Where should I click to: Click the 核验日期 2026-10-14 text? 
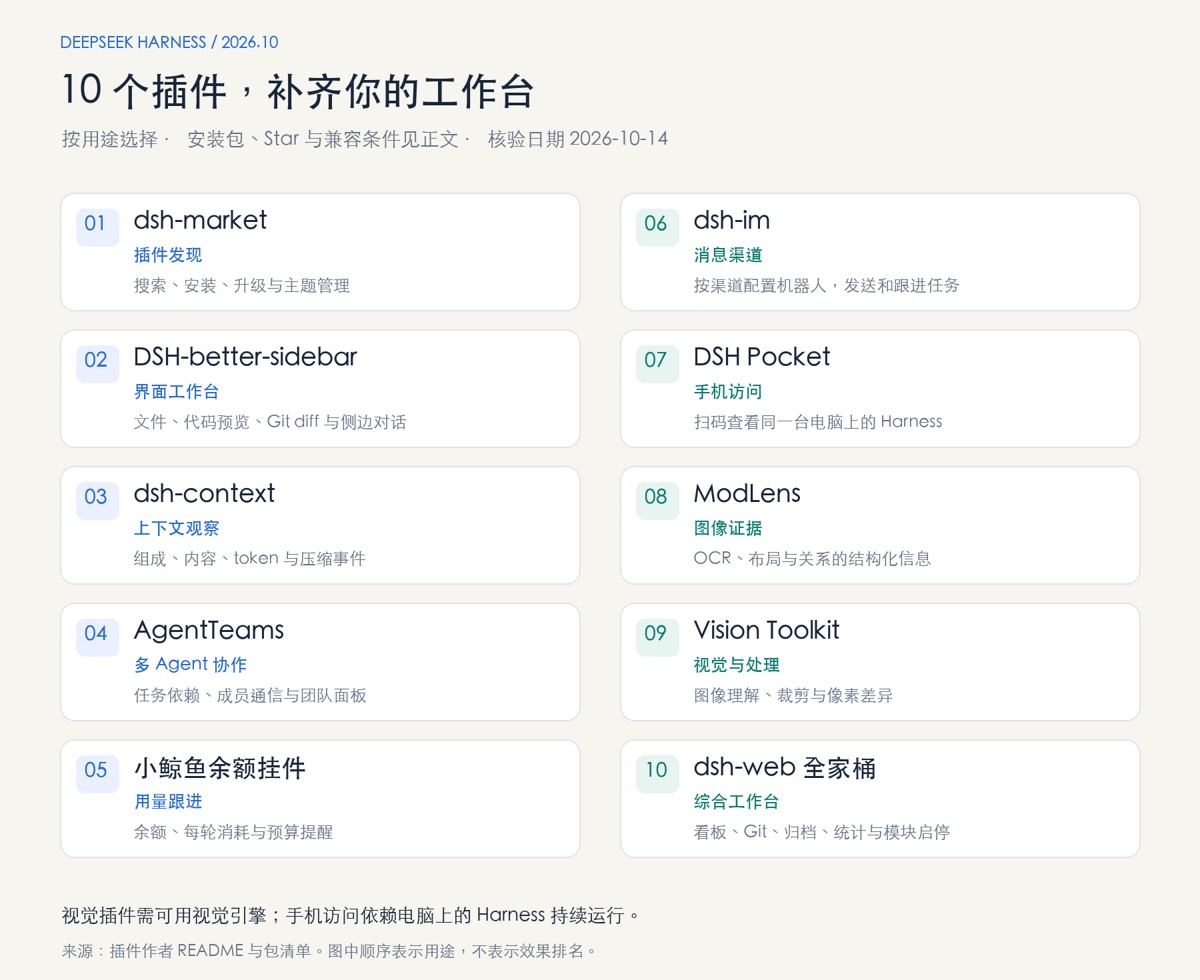point(578,139)
